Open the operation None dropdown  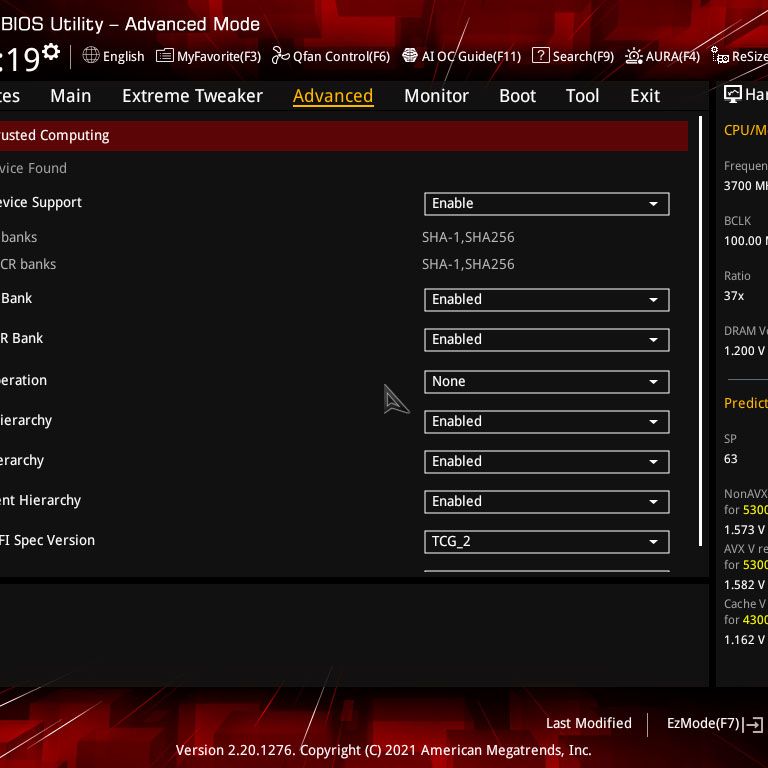tap(547, 382)
